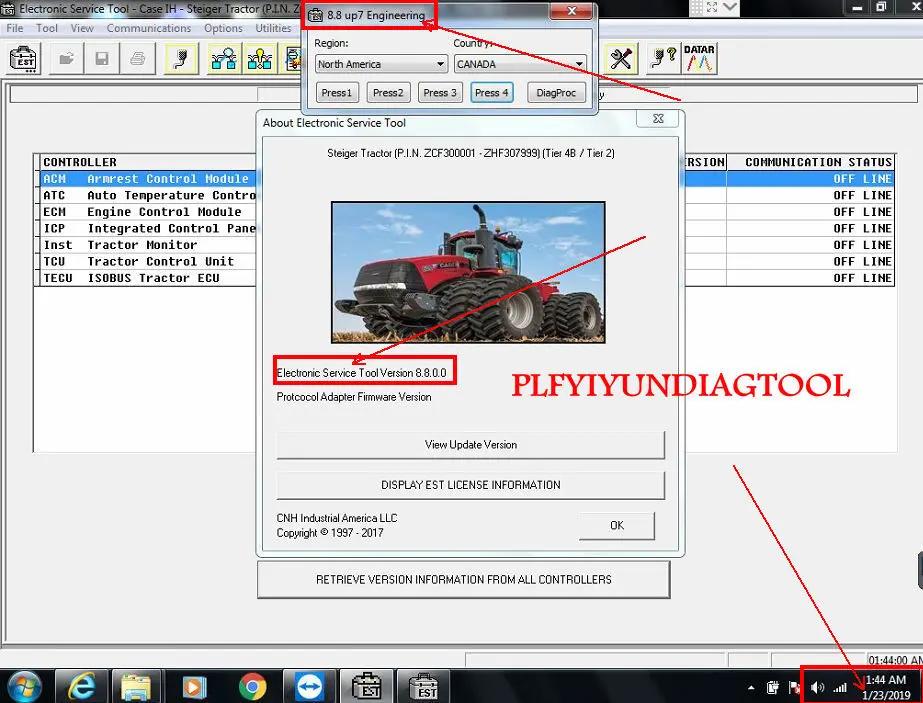
Task: Open the DATAR toolbar icon
Action: (x=699, y=59)
